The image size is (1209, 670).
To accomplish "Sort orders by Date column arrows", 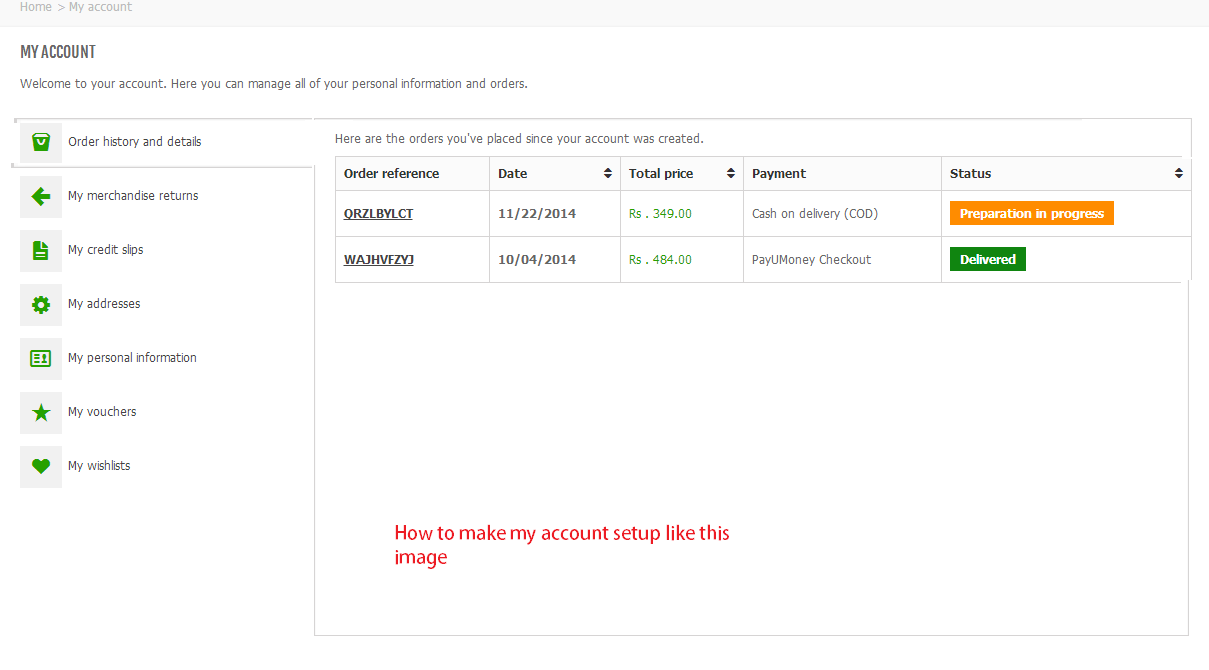I will click(x=608, y=174).
